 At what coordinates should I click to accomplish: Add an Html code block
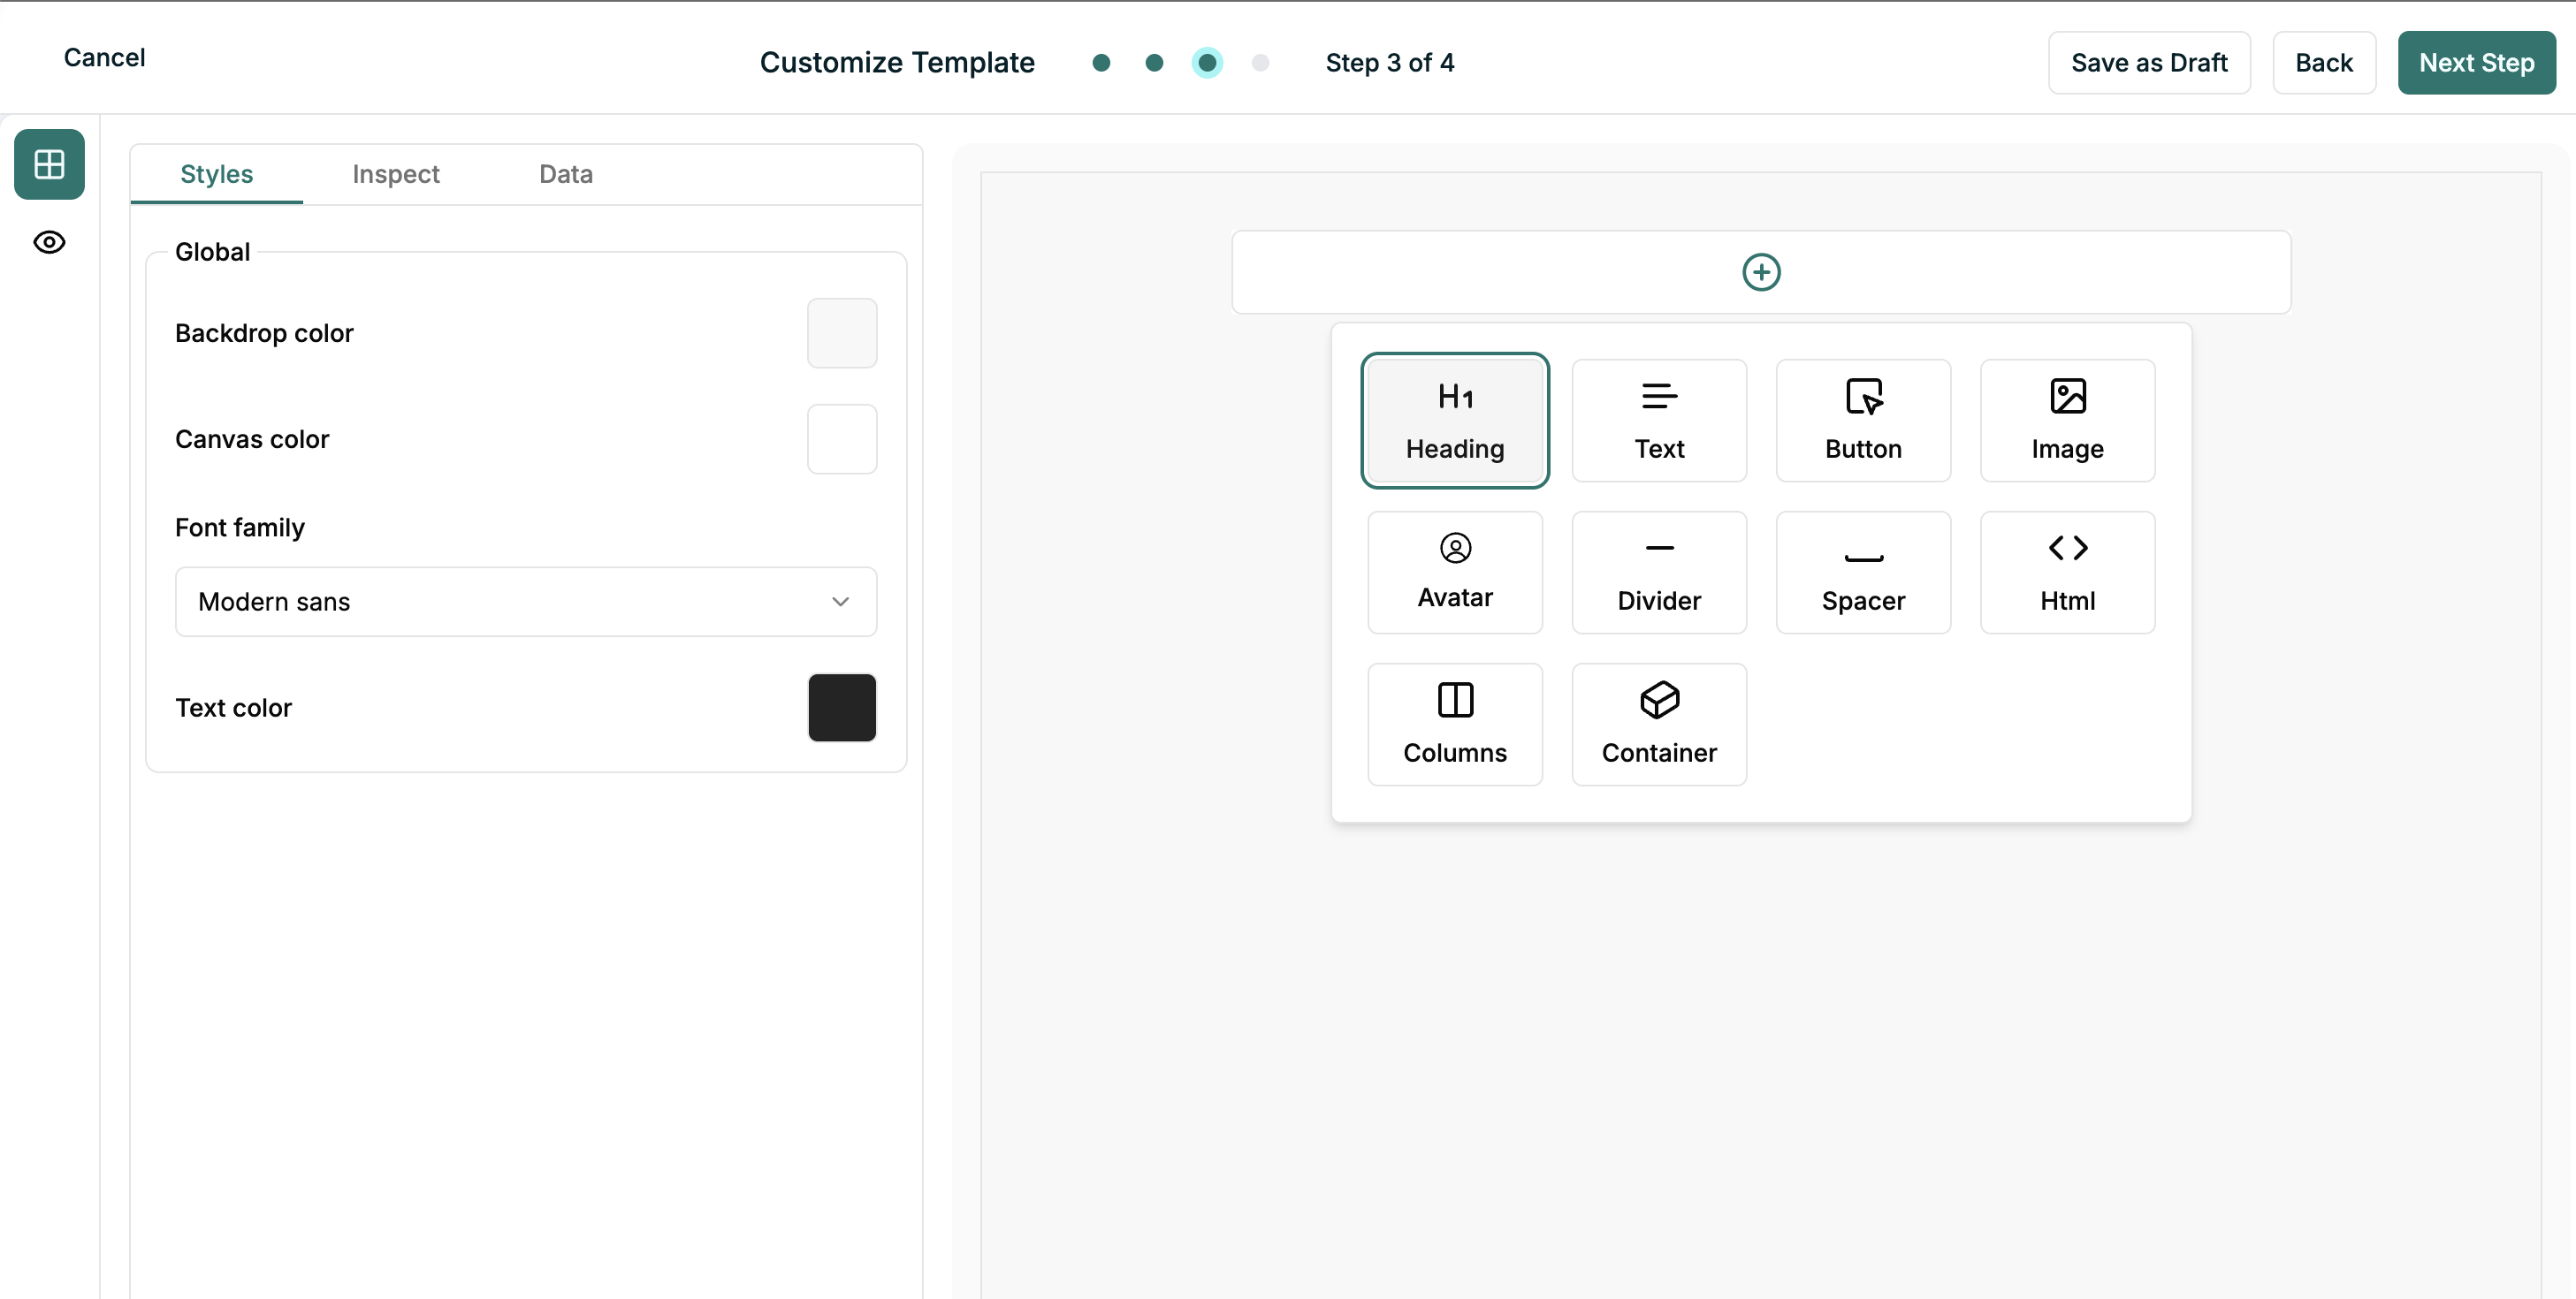click(x=2066, y=572)
